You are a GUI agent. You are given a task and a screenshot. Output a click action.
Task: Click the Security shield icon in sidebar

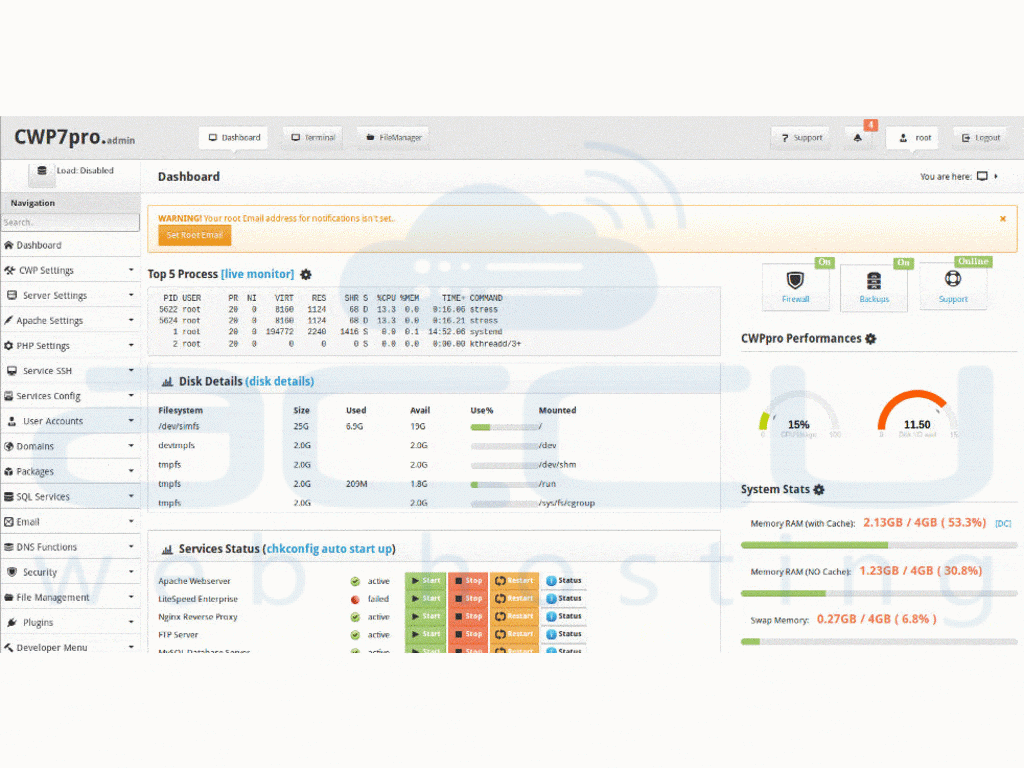[12, 571]
